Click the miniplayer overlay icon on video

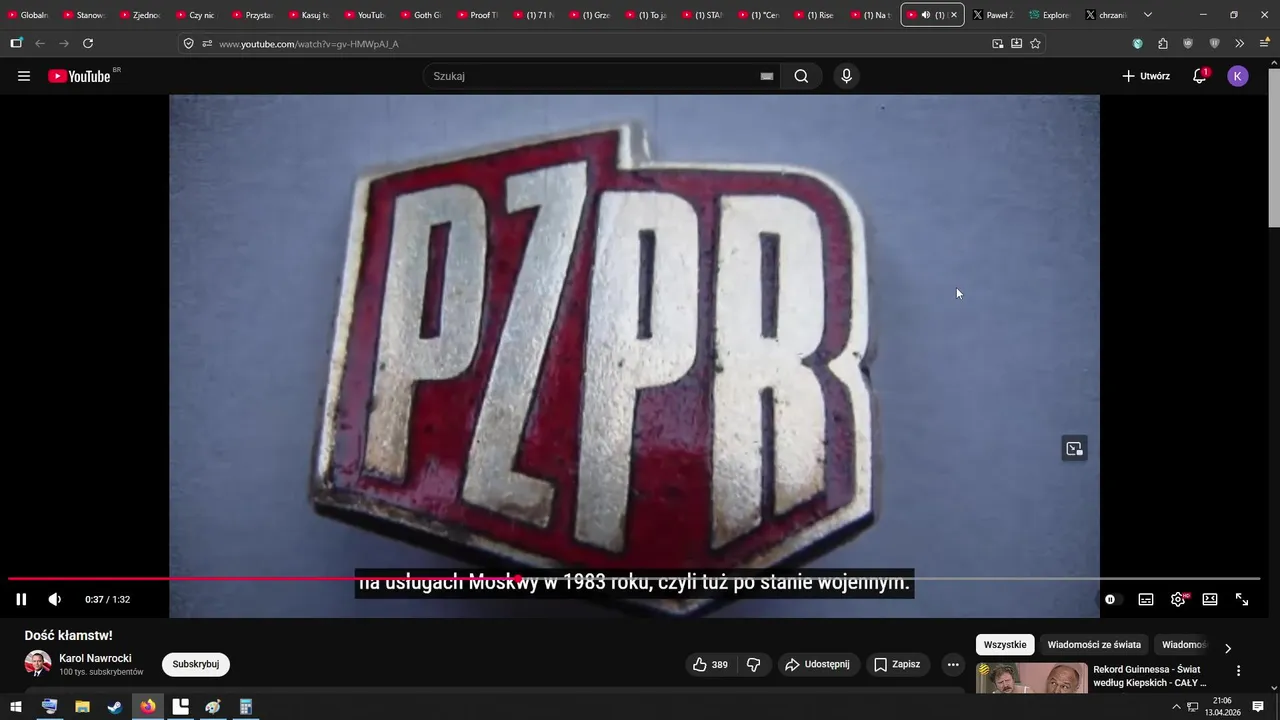tap(1074, 449)
